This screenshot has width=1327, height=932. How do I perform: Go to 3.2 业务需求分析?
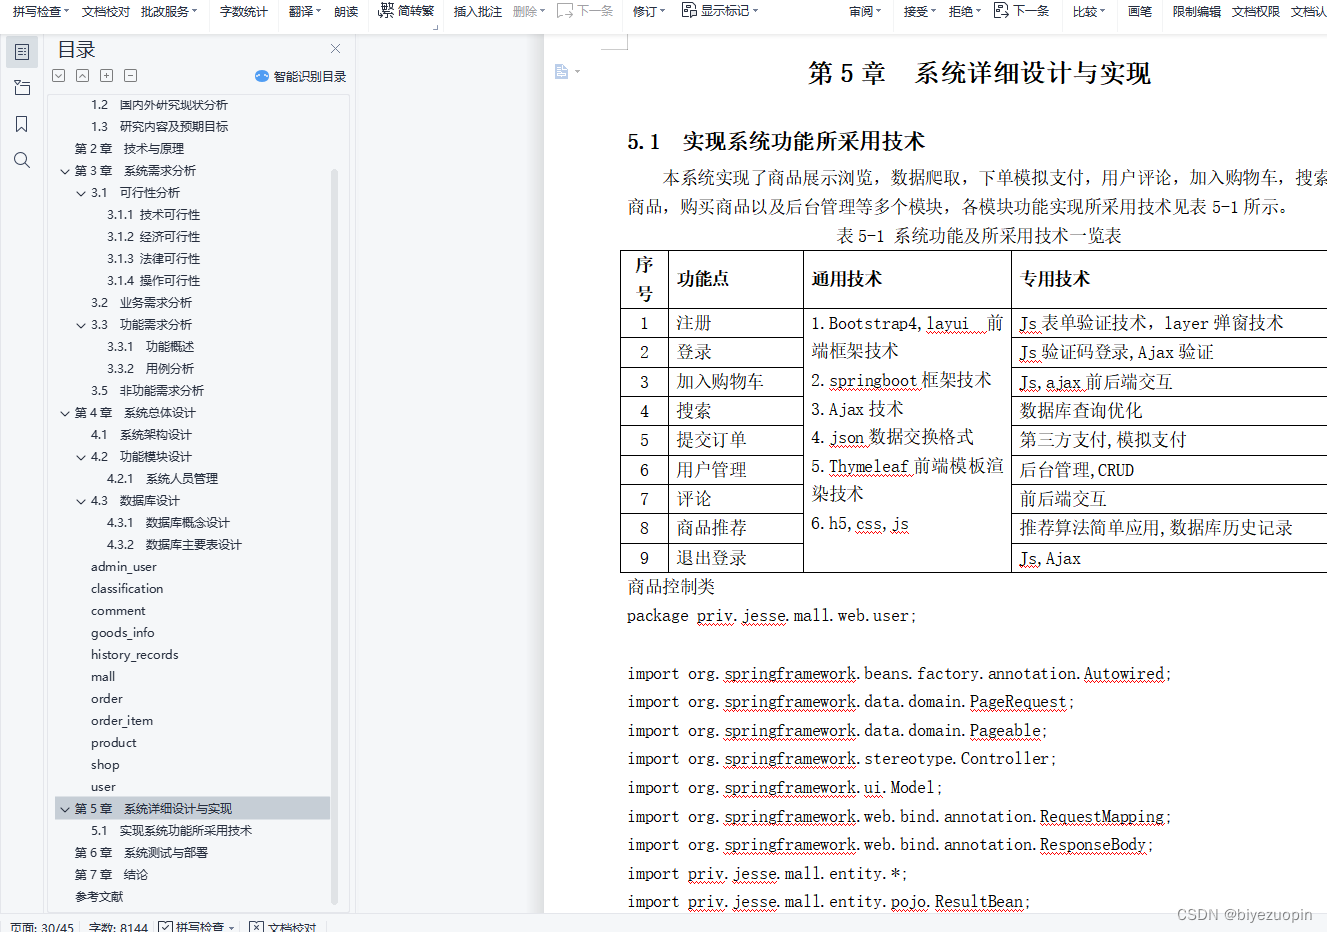coord(141,303)
